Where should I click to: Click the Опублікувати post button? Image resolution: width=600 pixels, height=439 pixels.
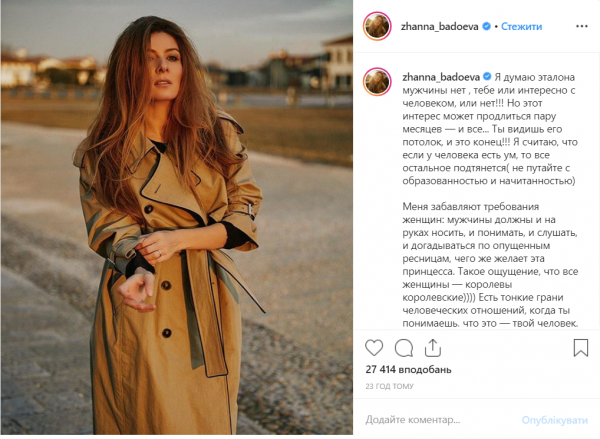pyautogui.click(x=555, y=420)
